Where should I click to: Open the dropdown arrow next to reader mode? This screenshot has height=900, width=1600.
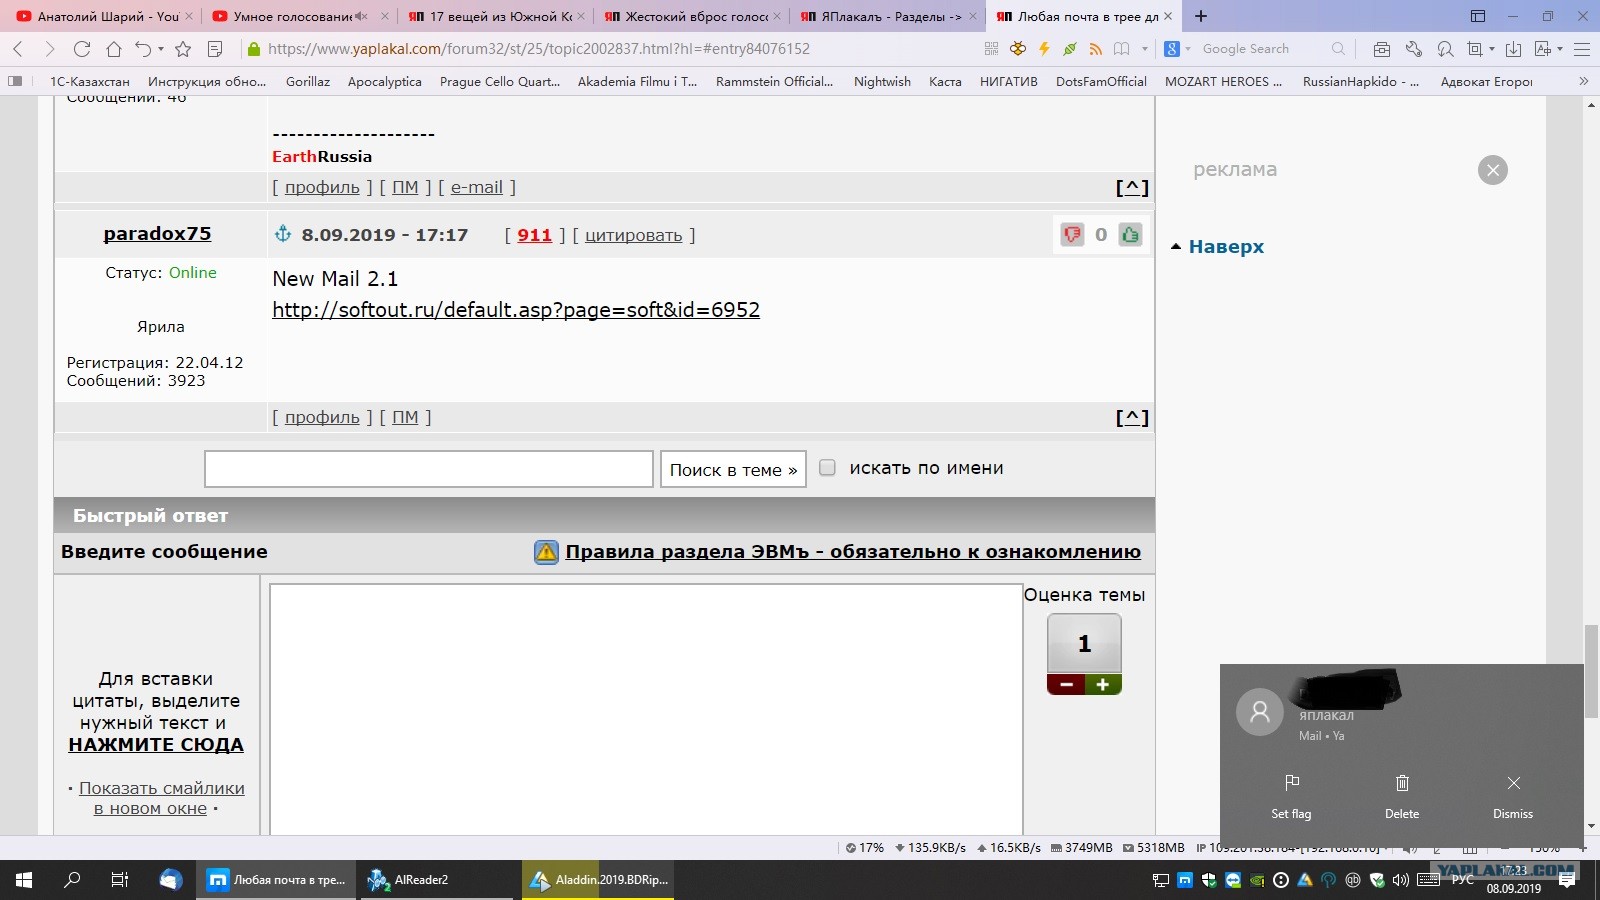pos(1145,49)
